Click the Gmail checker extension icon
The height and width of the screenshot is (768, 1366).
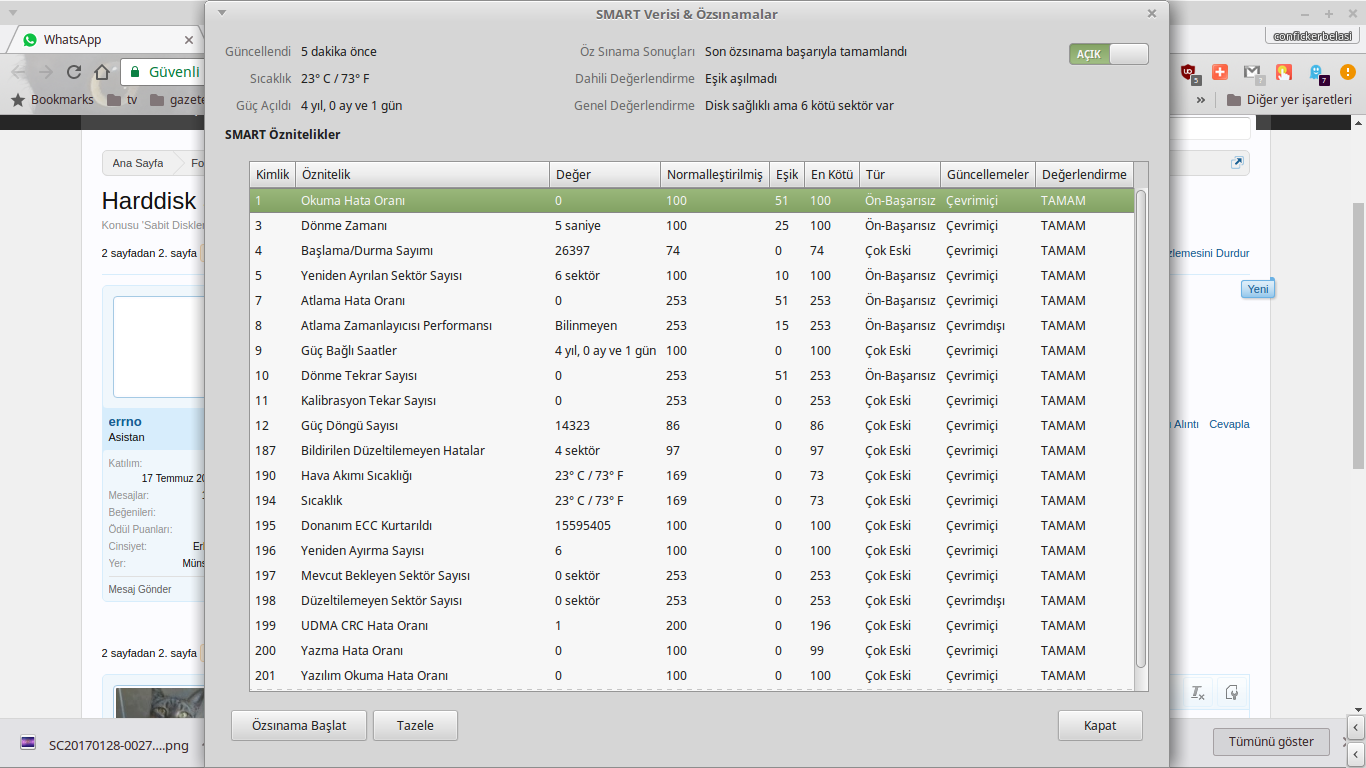[x=1252, y=72]
